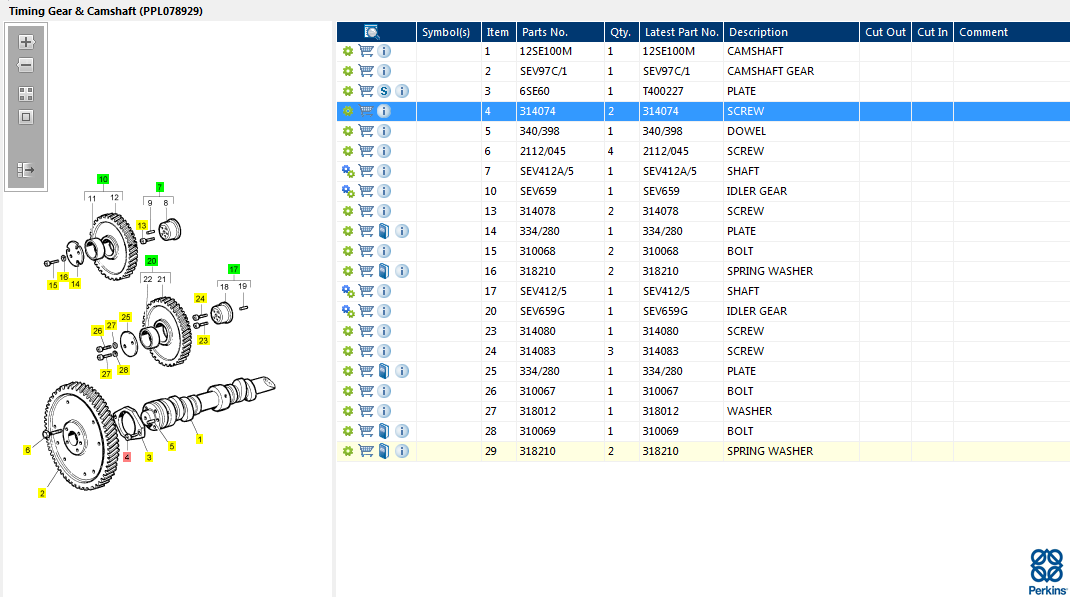Select green callout 10 in the diagram
This screenshot has width=1070, height=597.
click(103, 179)
